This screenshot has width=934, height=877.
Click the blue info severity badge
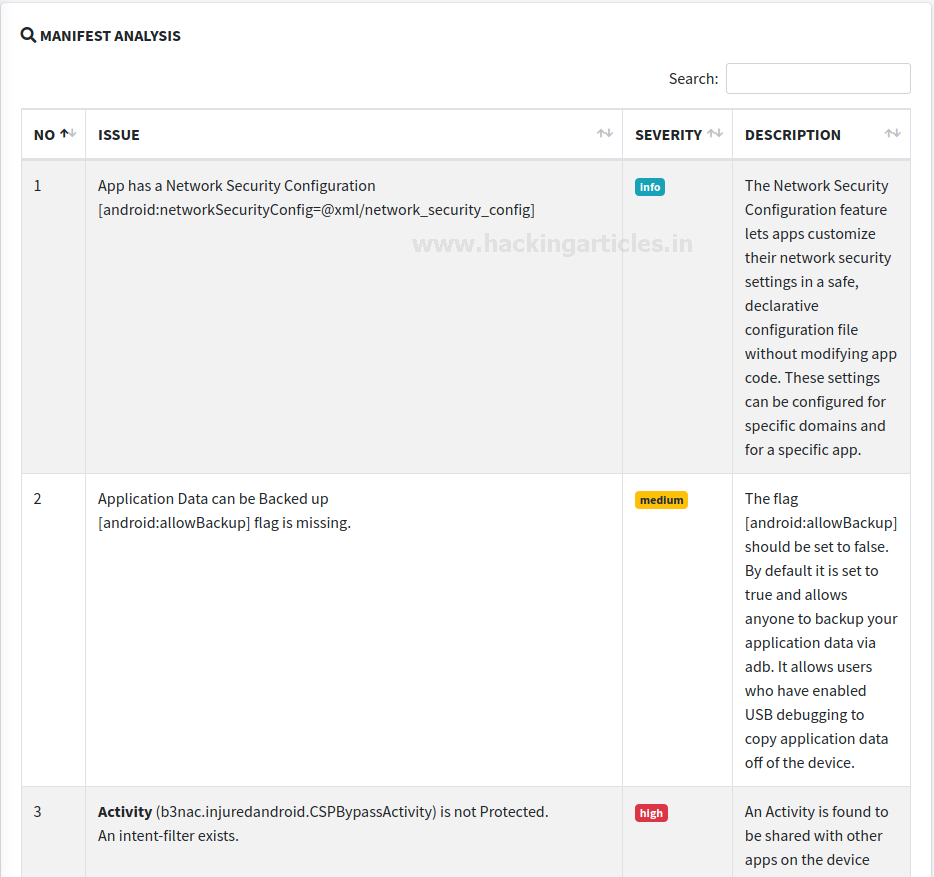click(649, 187)
